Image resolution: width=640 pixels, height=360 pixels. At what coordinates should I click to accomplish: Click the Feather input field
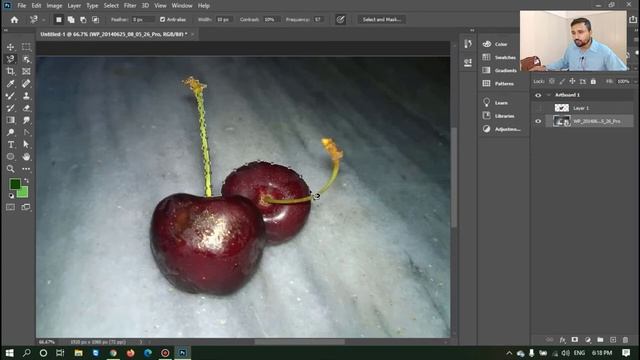[x=143, y=20]
